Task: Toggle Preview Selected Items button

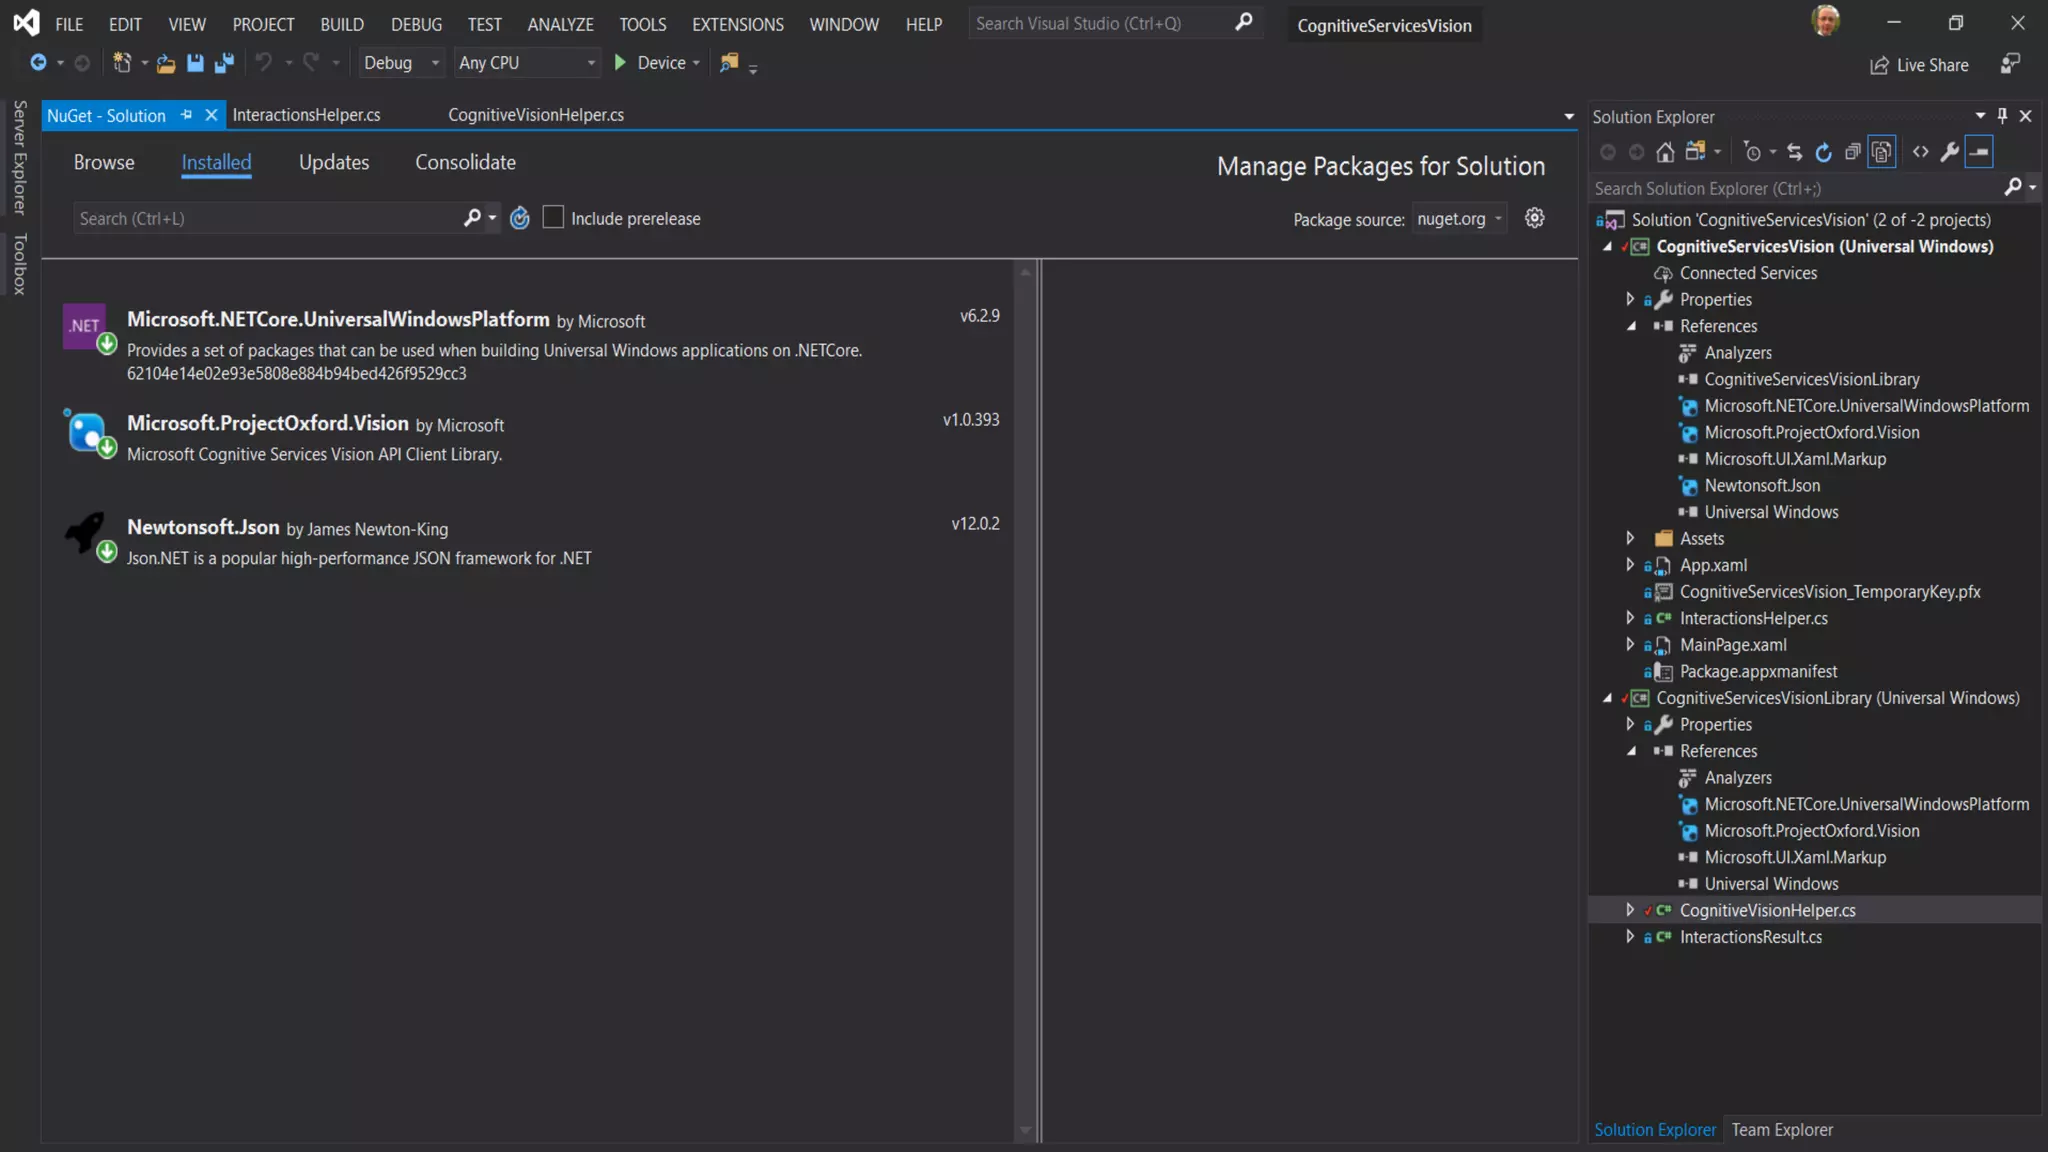Action: pos(1979,152)
